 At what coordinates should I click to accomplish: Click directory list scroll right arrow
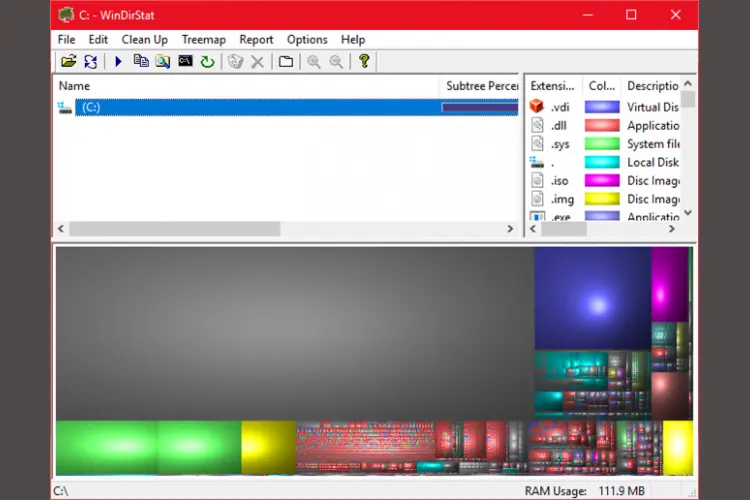coord(510,229)
